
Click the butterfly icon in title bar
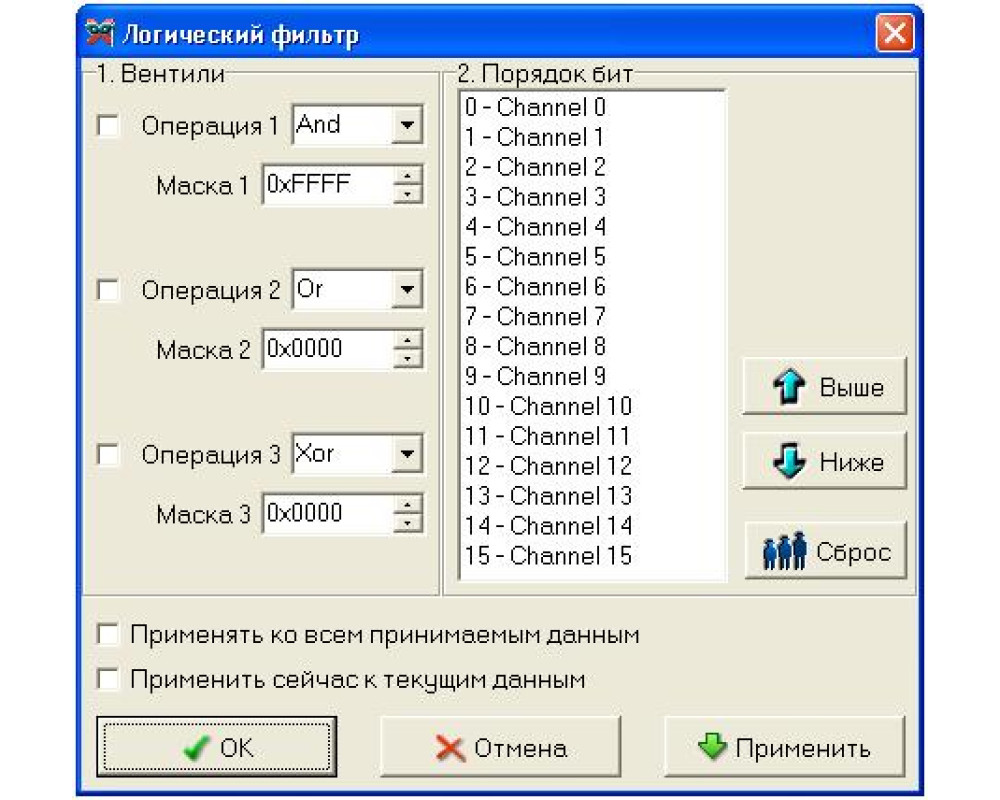click(x=100, y=36)
